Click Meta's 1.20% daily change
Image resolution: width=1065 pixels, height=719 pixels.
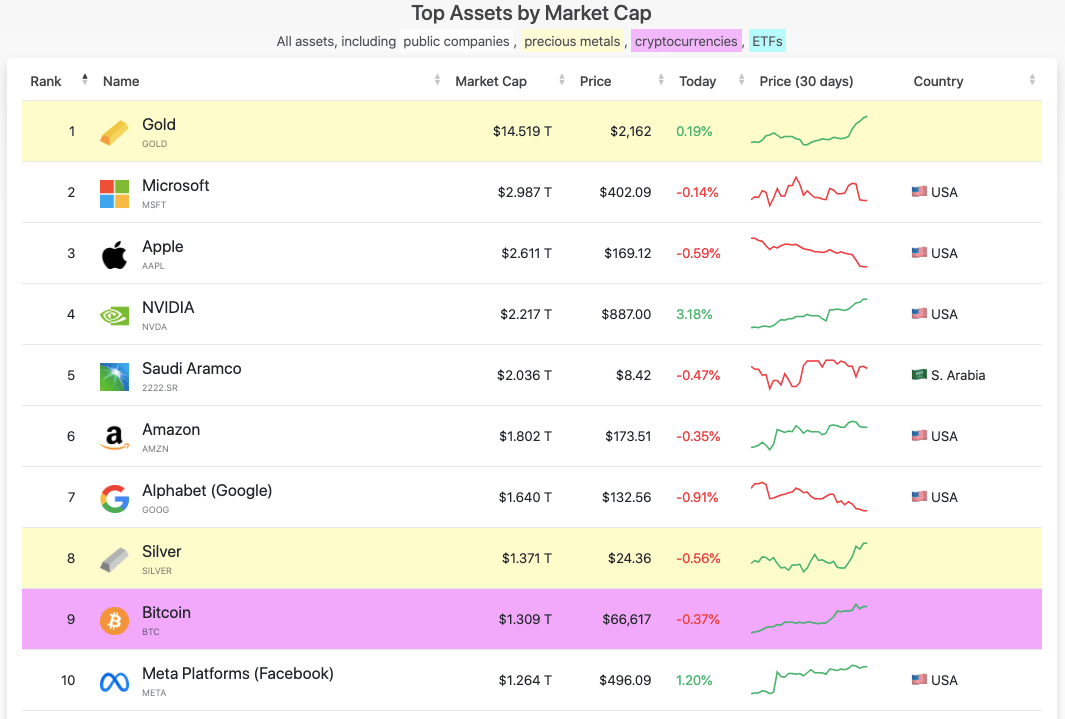coord(694,680)
